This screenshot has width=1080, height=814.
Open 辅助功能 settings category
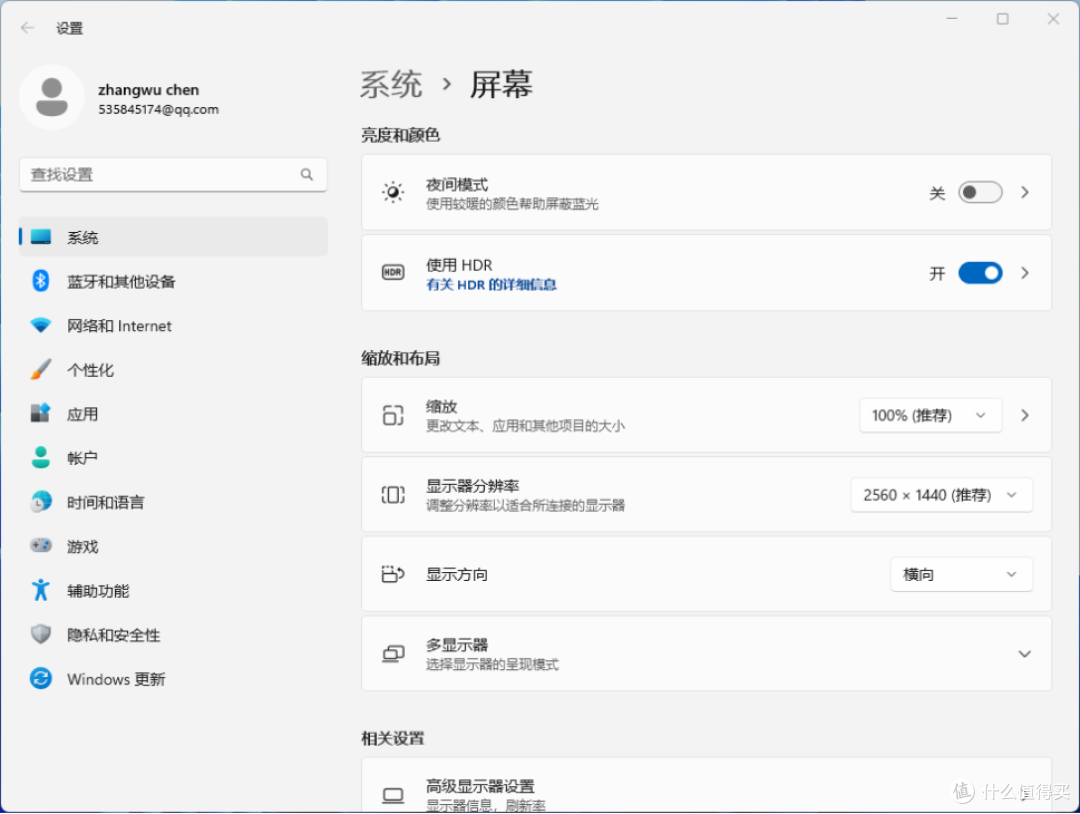[174, 590]
